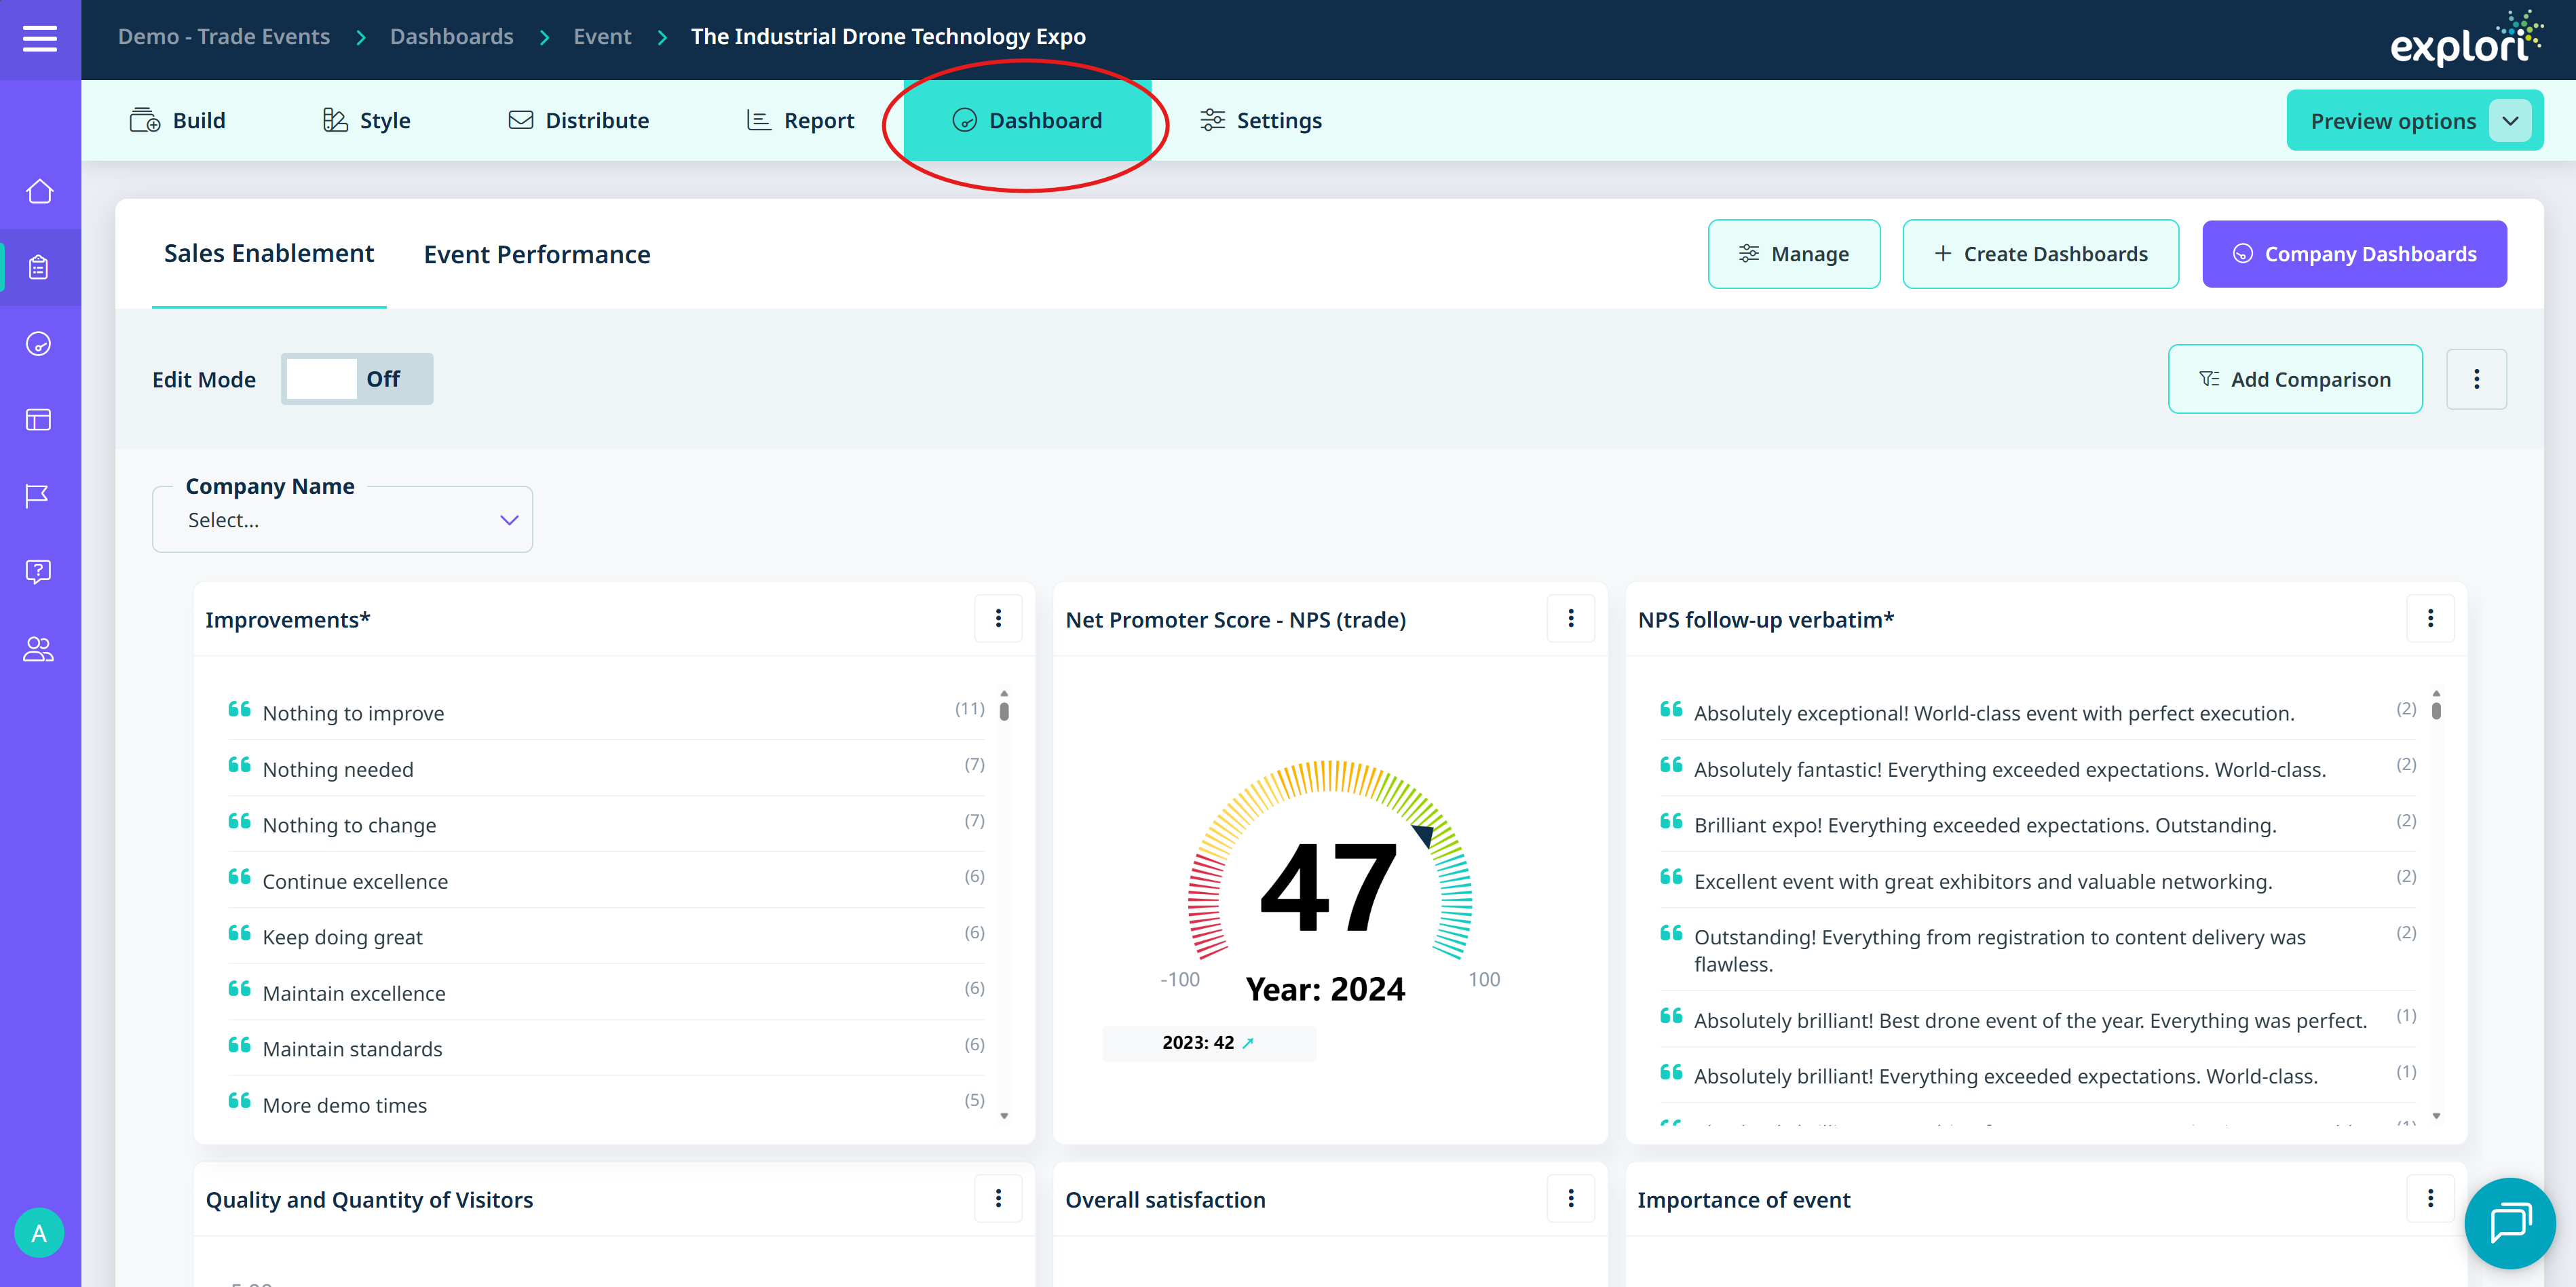Toggle Edit Mode switch on
Viewport: 2576px width, 1287px height.
tap(357, 379)
